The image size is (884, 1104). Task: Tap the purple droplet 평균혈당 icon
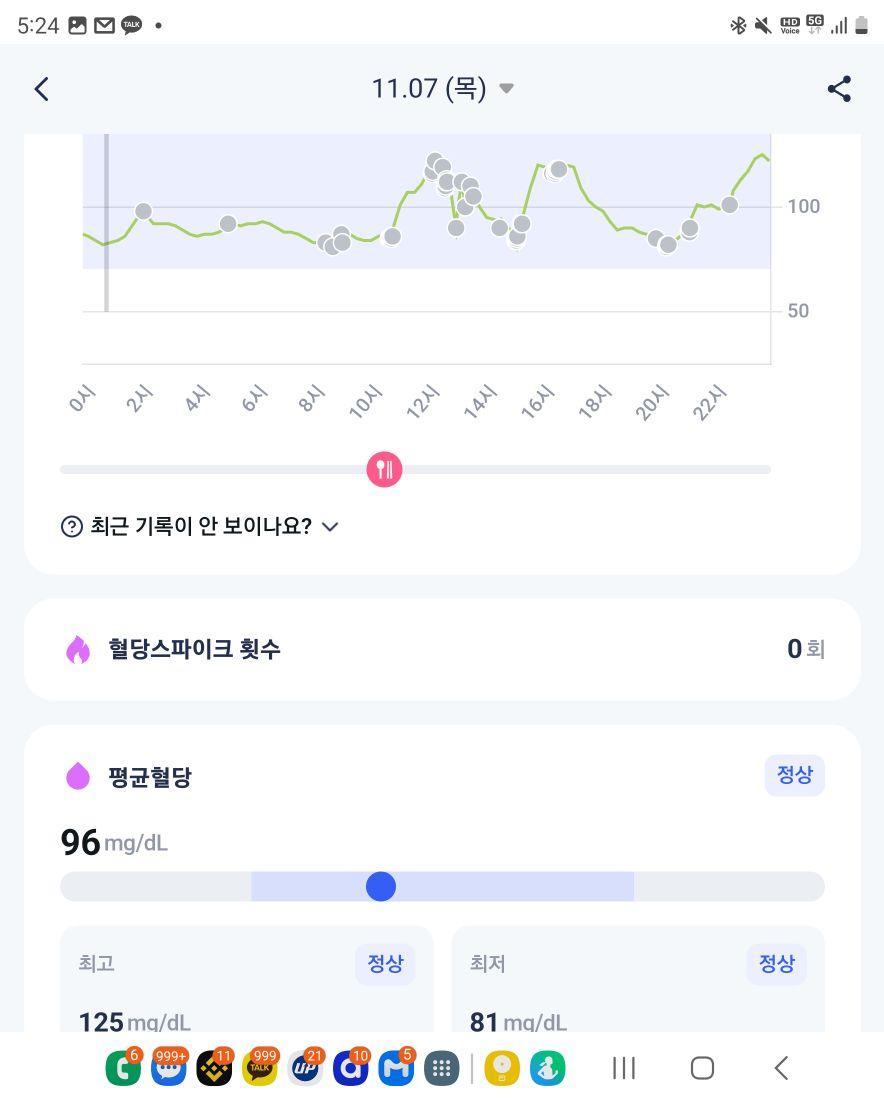[78, 776]
